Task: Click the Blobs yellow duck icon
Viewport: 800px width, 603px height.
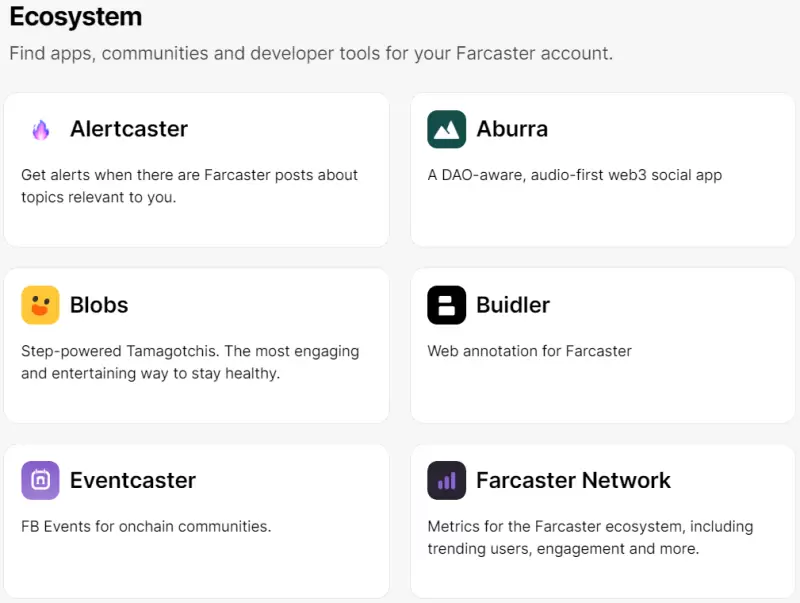Action: point(40,305)
